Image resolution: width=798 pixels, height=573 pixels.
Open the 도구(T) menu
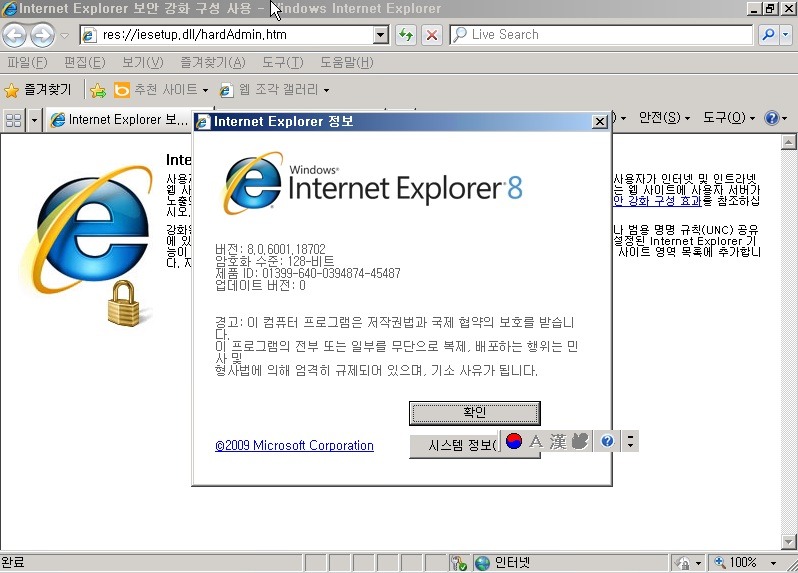pos(282,63)
